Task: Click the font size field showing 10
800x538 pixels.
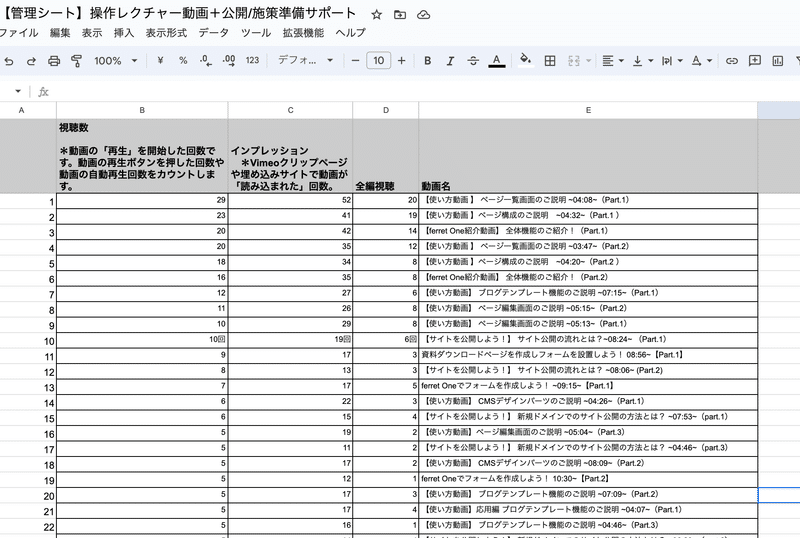Action: point(379,60)
